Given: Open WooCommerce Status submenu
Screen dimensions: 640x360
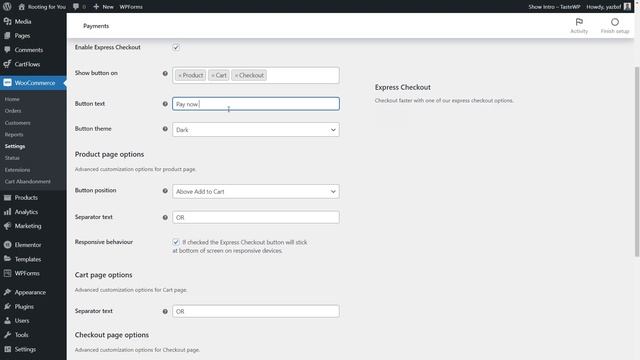Looking at the screenshot, I should (x=12, y=158).
